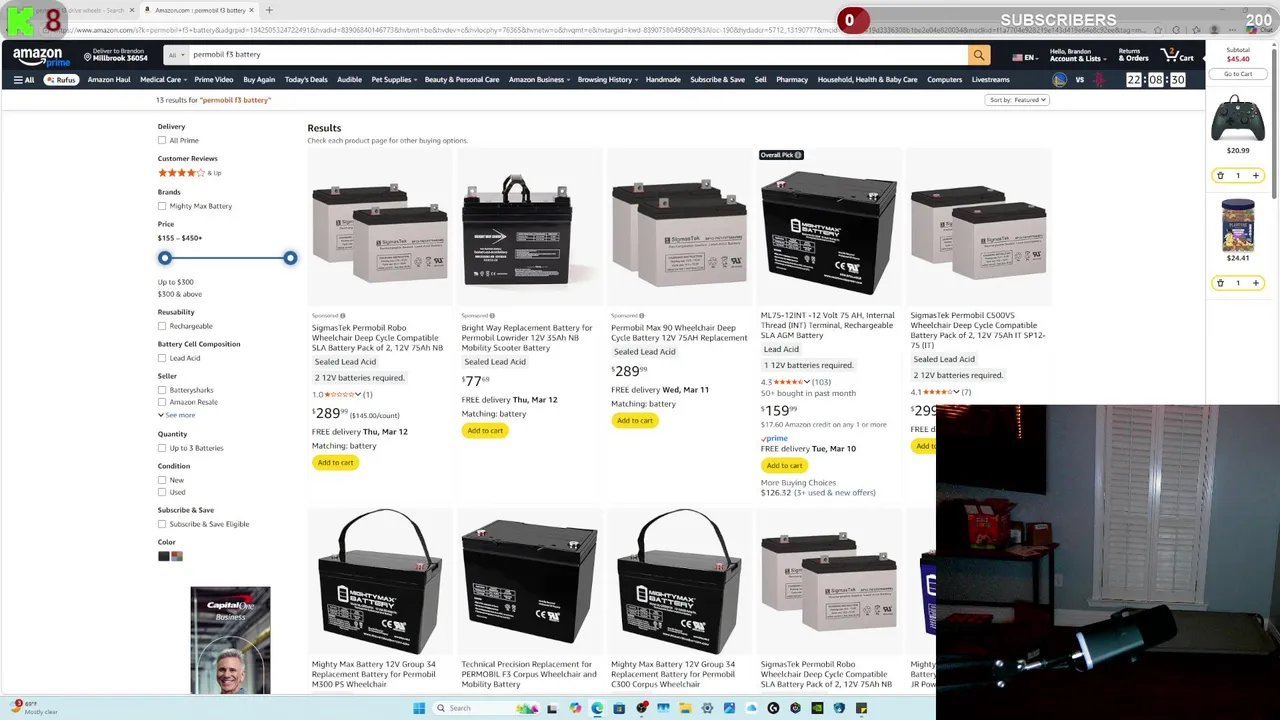Click sponsored info icon under SigmasTek Robo listing

click(342, 316)
